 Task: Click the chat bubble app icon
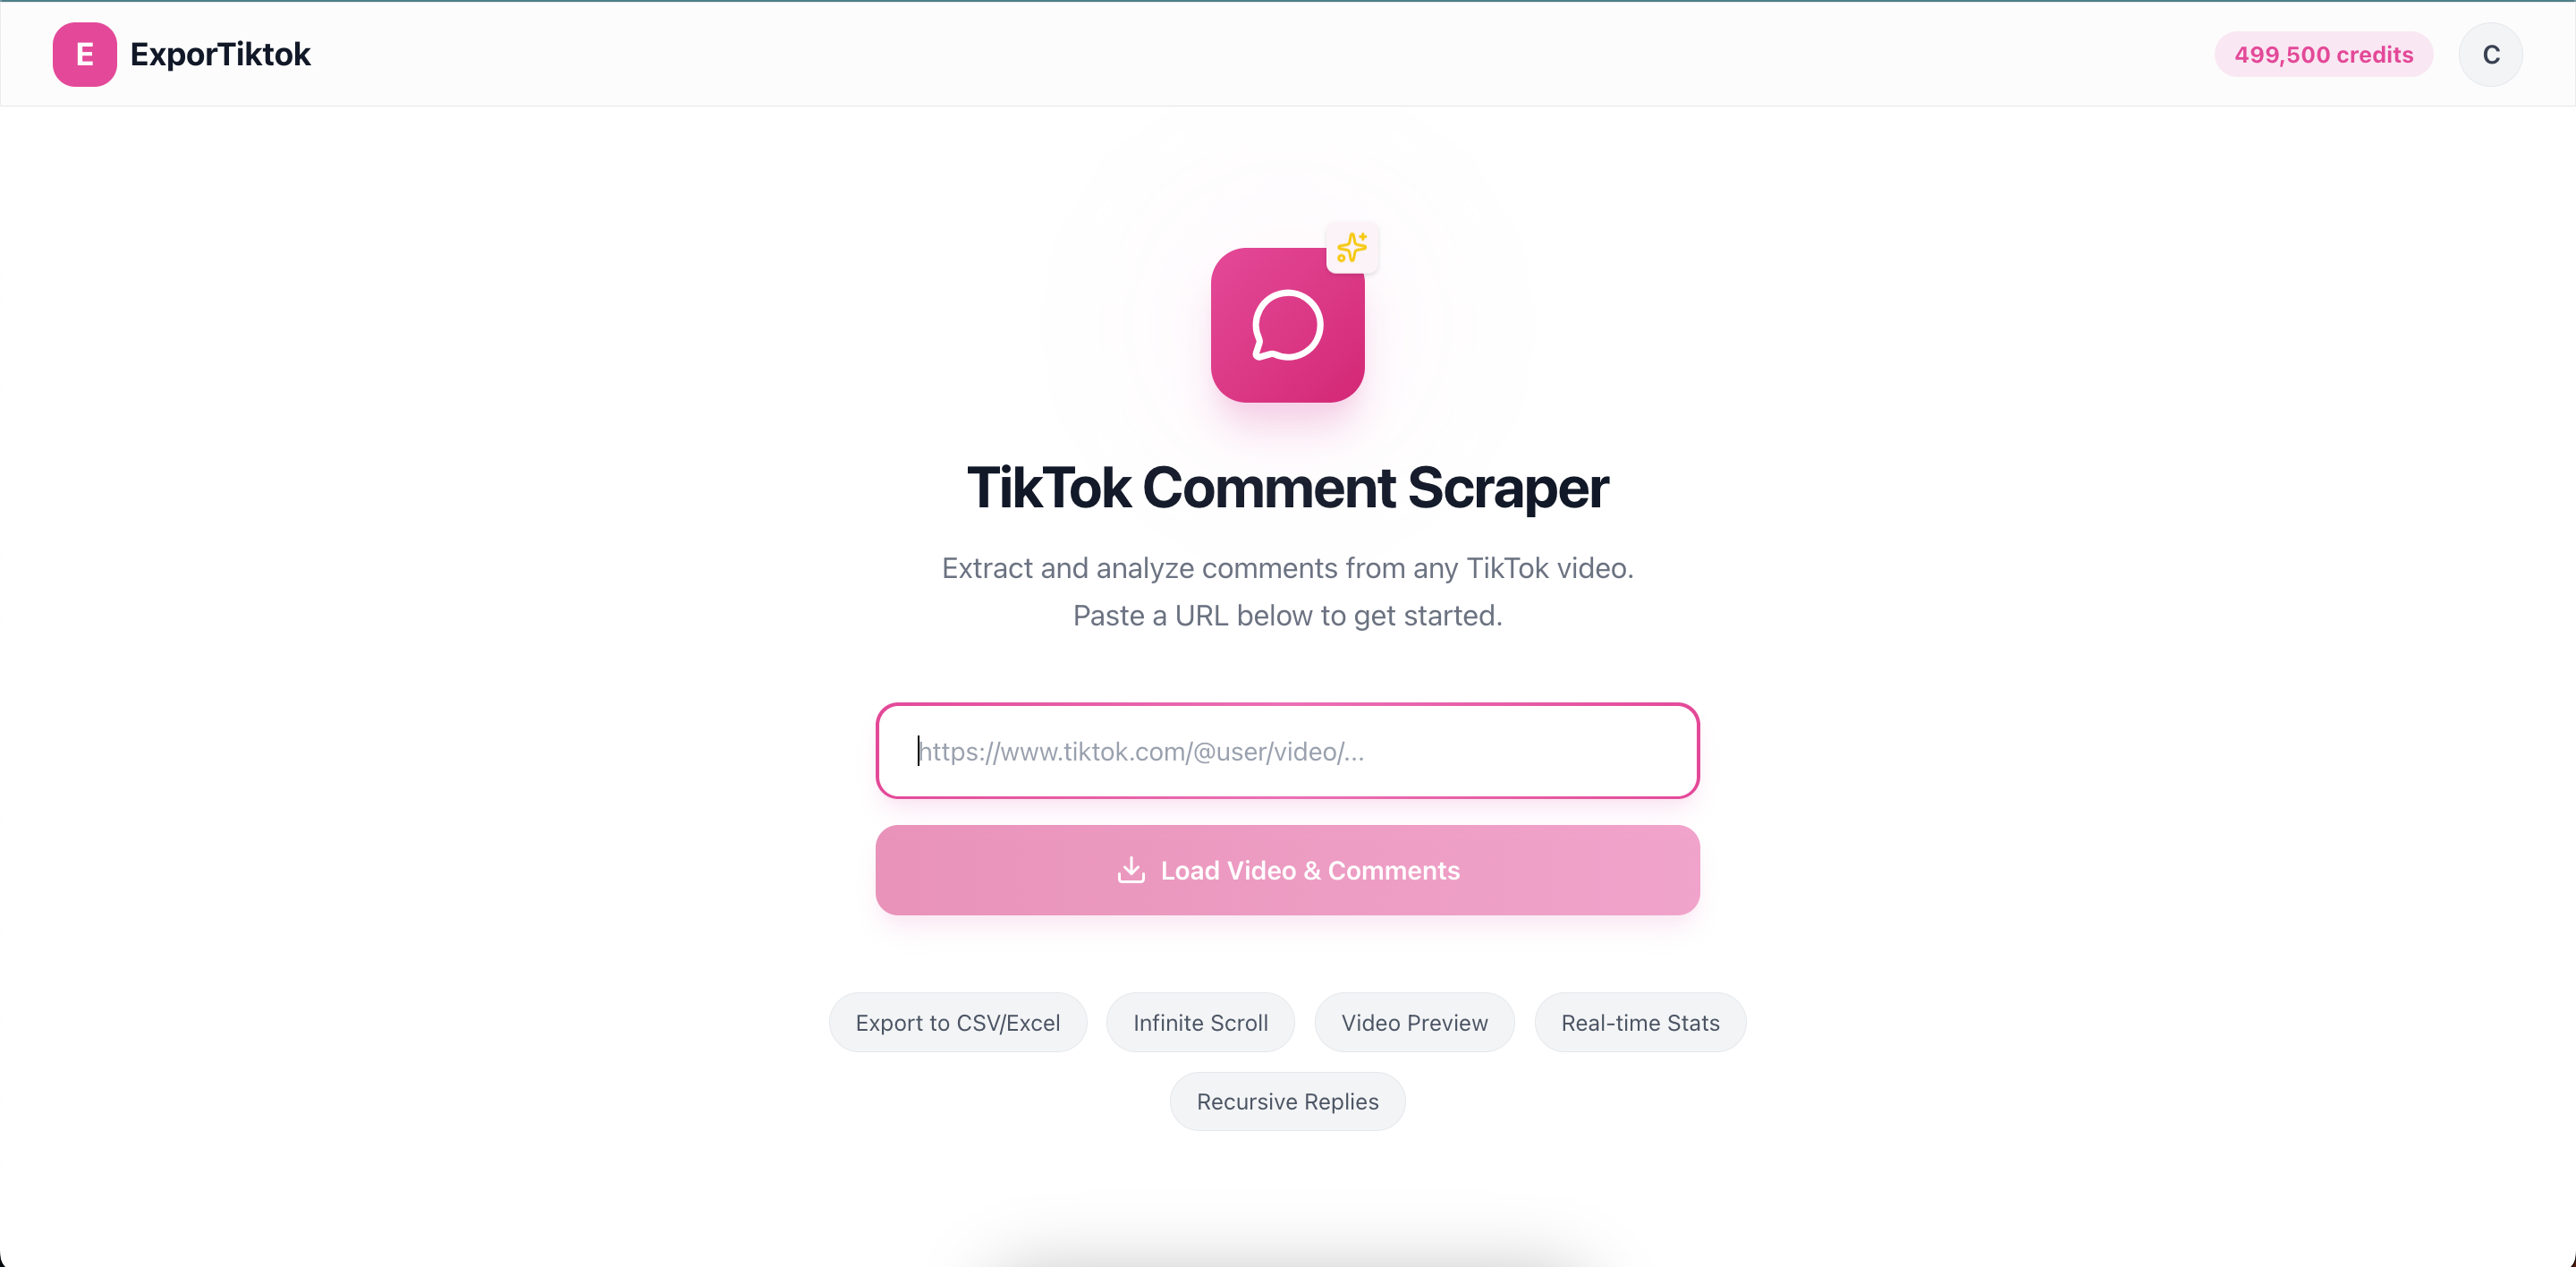[x=1287, y=325]
